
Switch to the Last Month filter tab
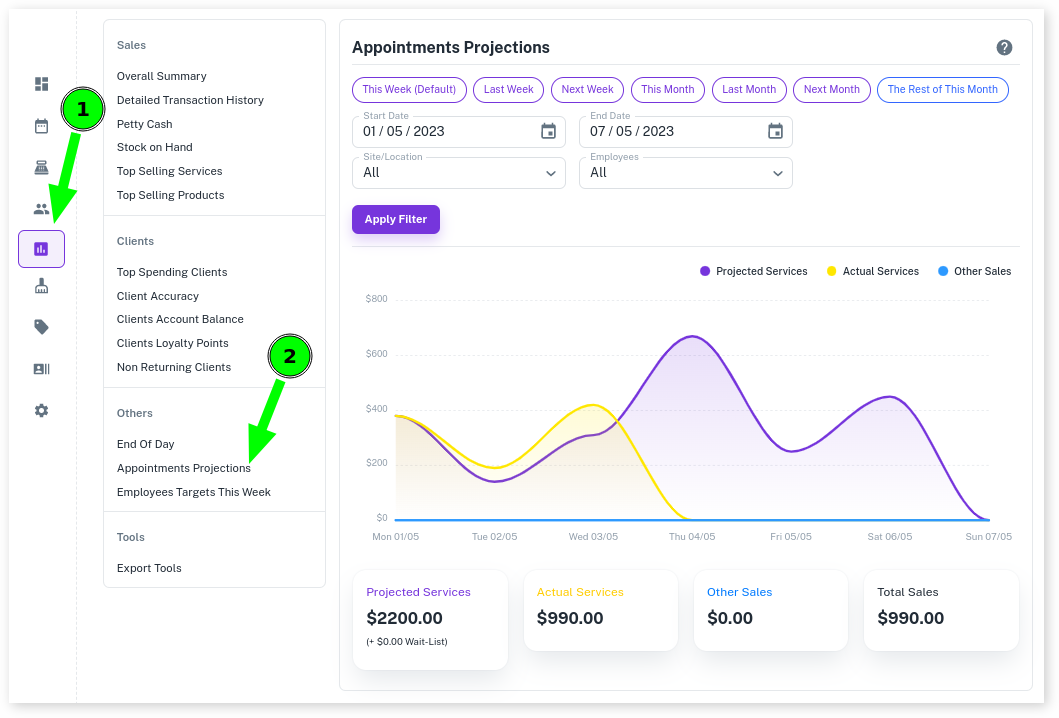(x=749, y=89)
